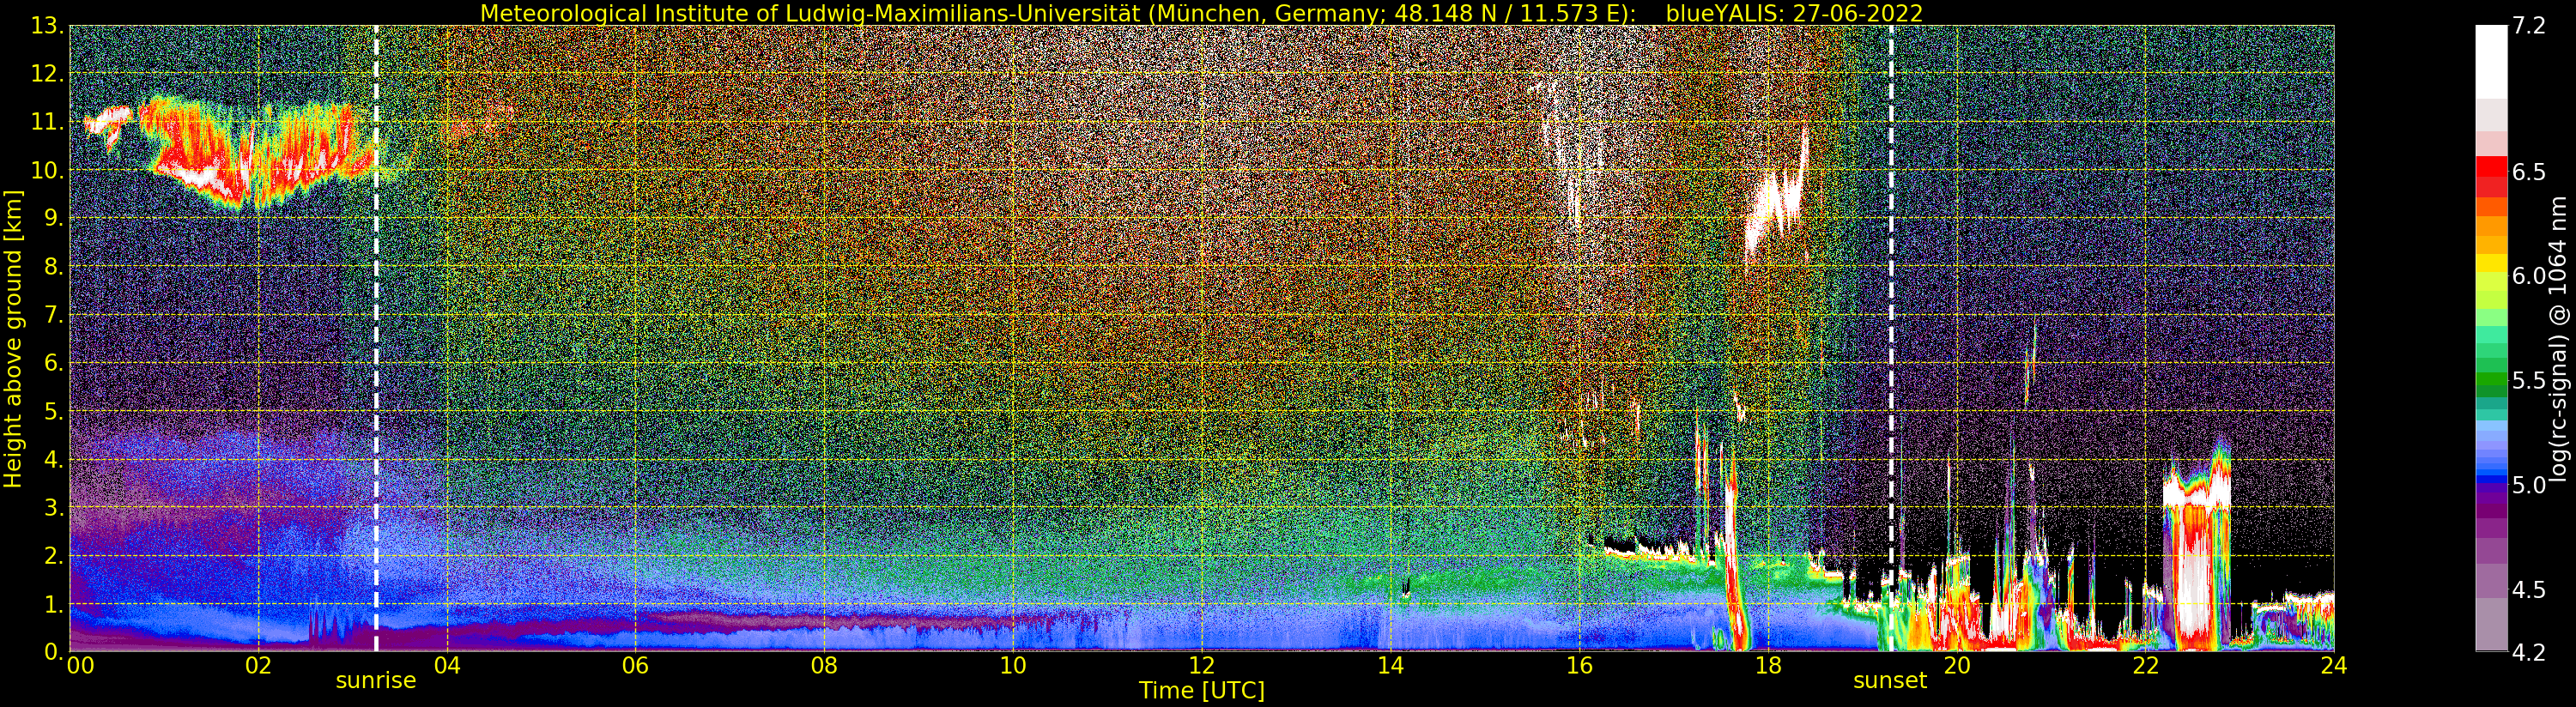Select the "22" tick on the time axis
This screenshot has height=707, width=2576.
[x=2146, y=666]
